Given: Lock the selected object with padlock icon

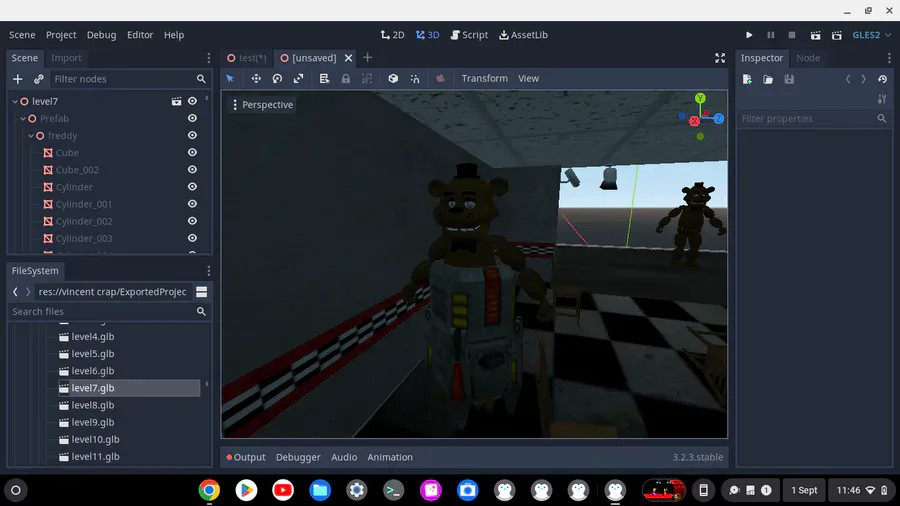Looking at the screenshot, I should tap(346, 79).
